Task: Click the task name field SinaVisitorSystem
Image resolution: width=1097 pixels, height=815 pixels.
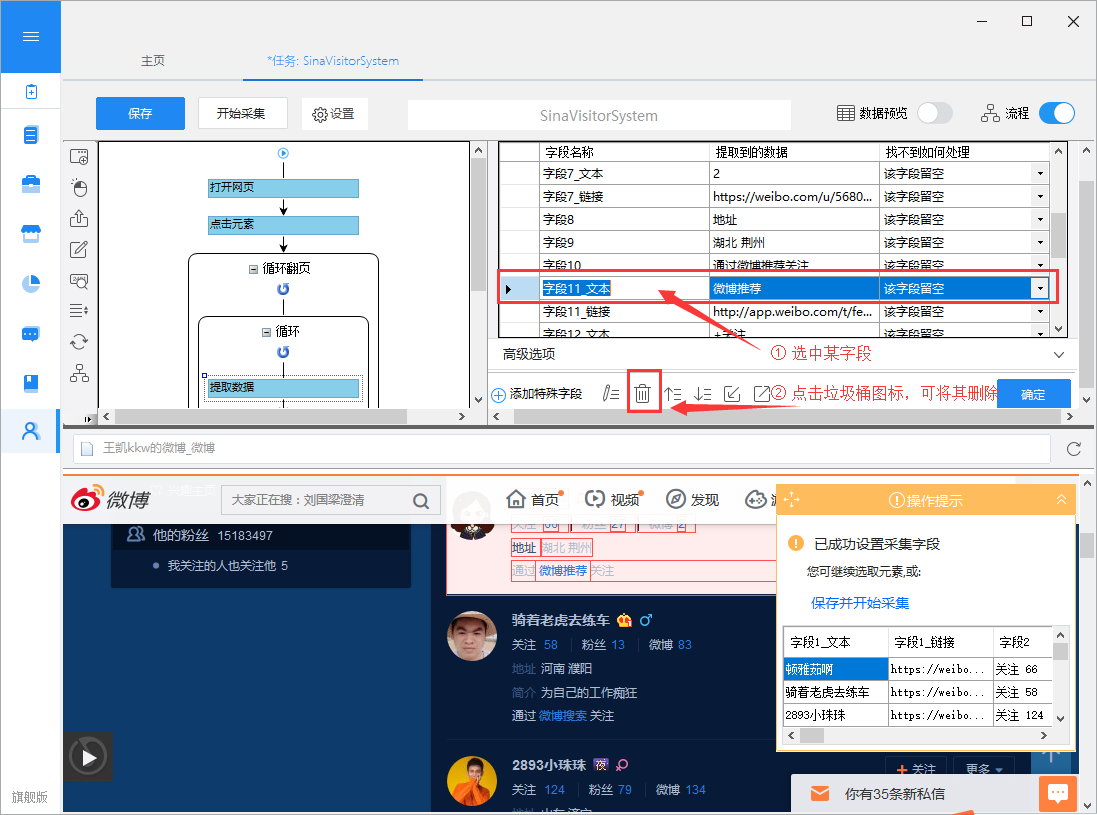Action: pyautogui.click(x=599, y=115)
